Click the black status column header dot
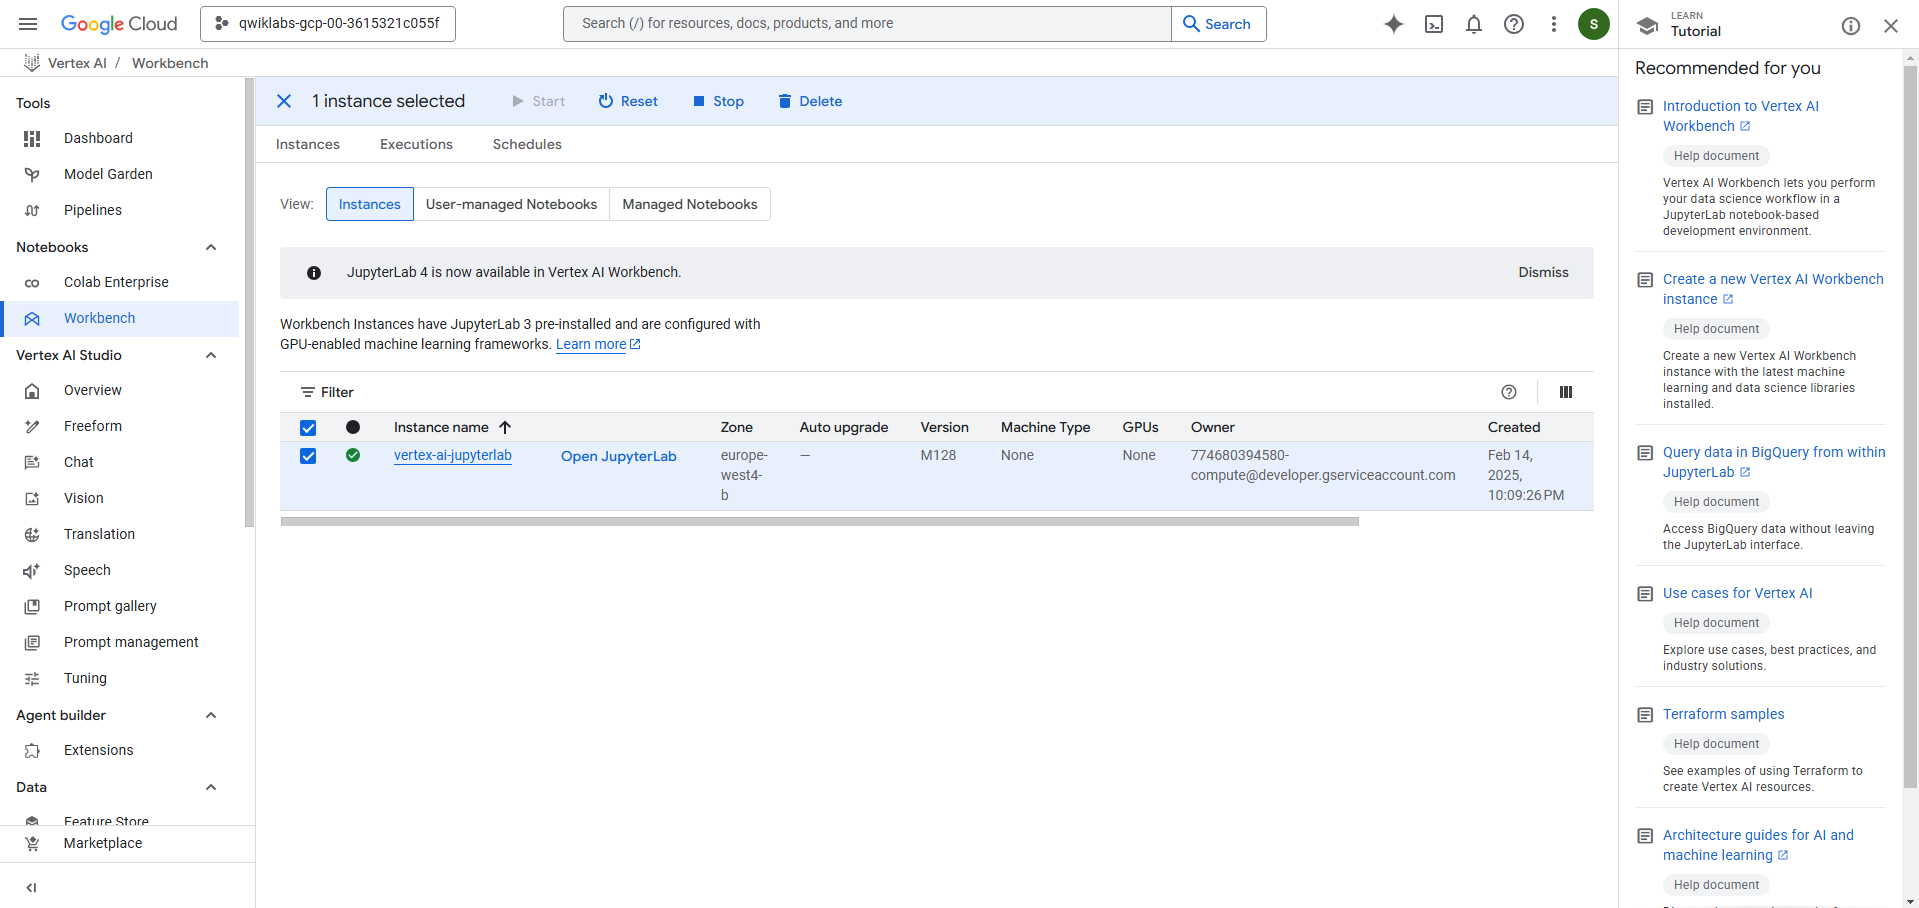1919x908 pixels. [353, 427]
